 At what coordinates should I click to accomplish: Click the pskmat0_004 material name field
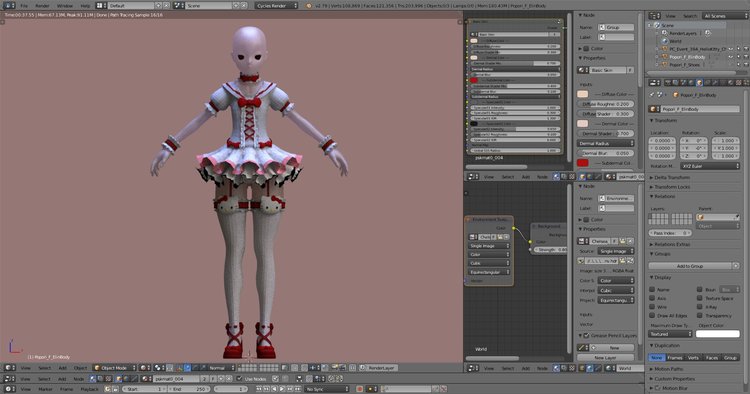coord(175,379)
